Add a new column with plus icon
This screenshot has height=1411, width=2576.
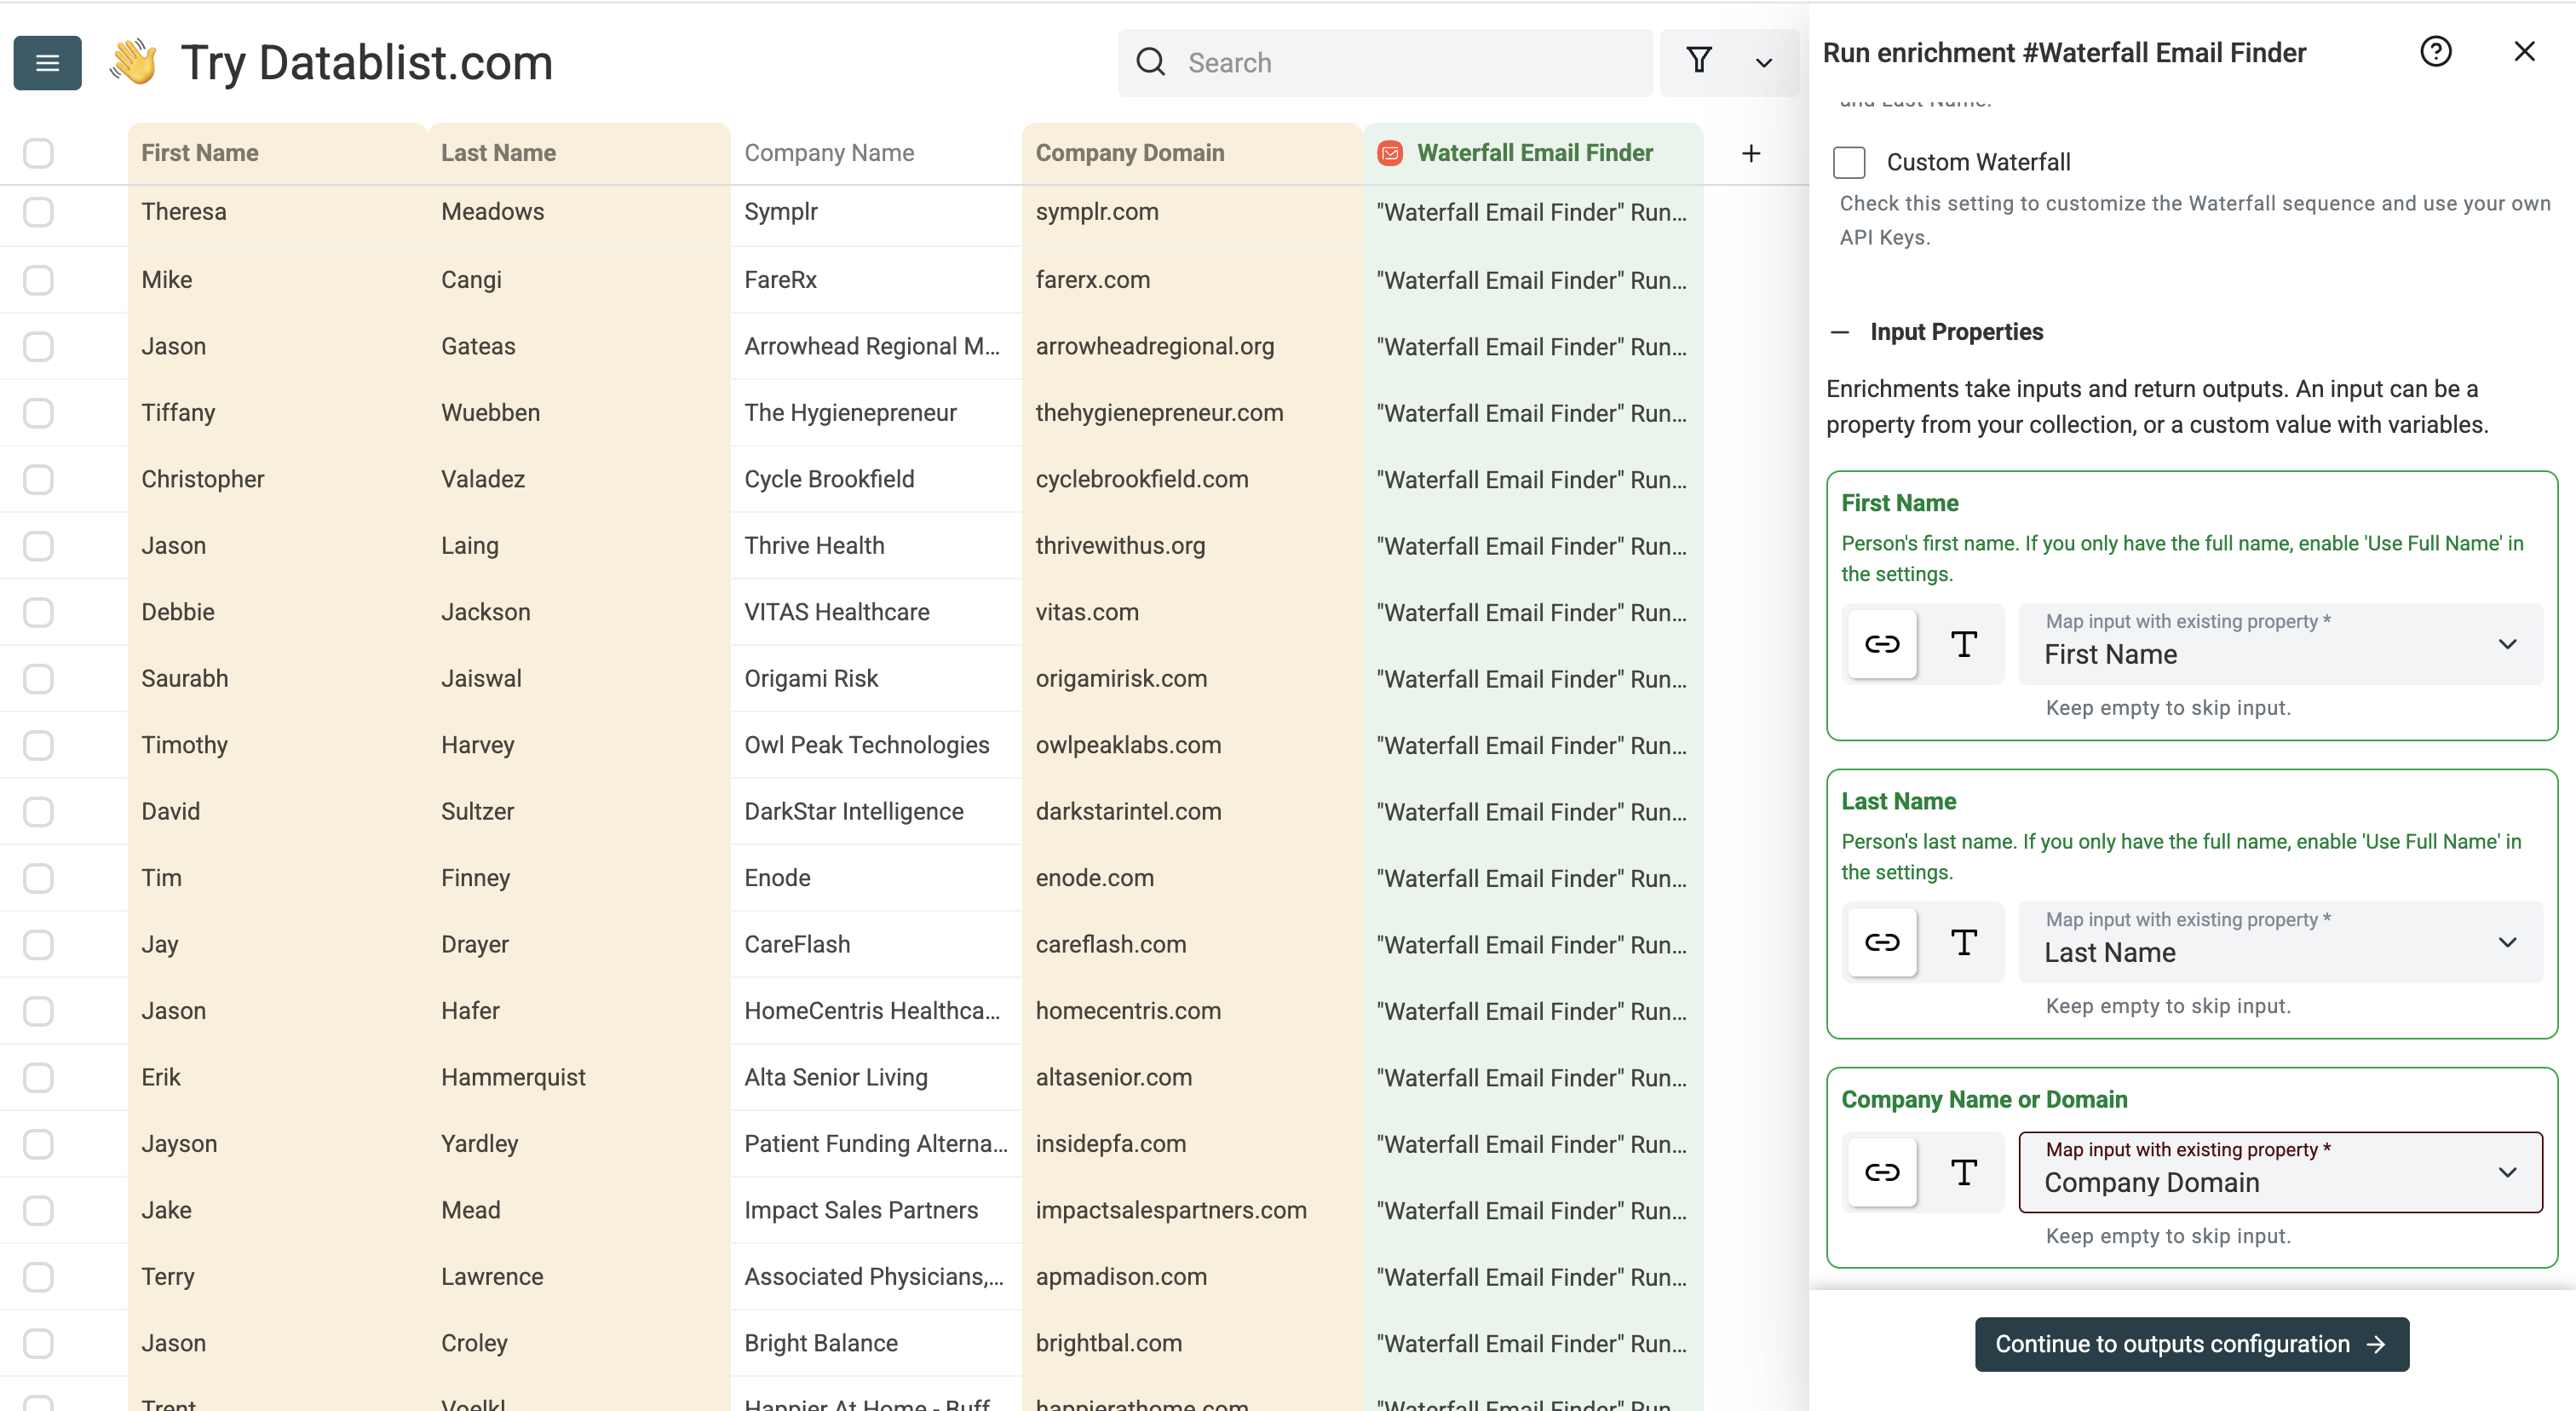[1751, 153]
